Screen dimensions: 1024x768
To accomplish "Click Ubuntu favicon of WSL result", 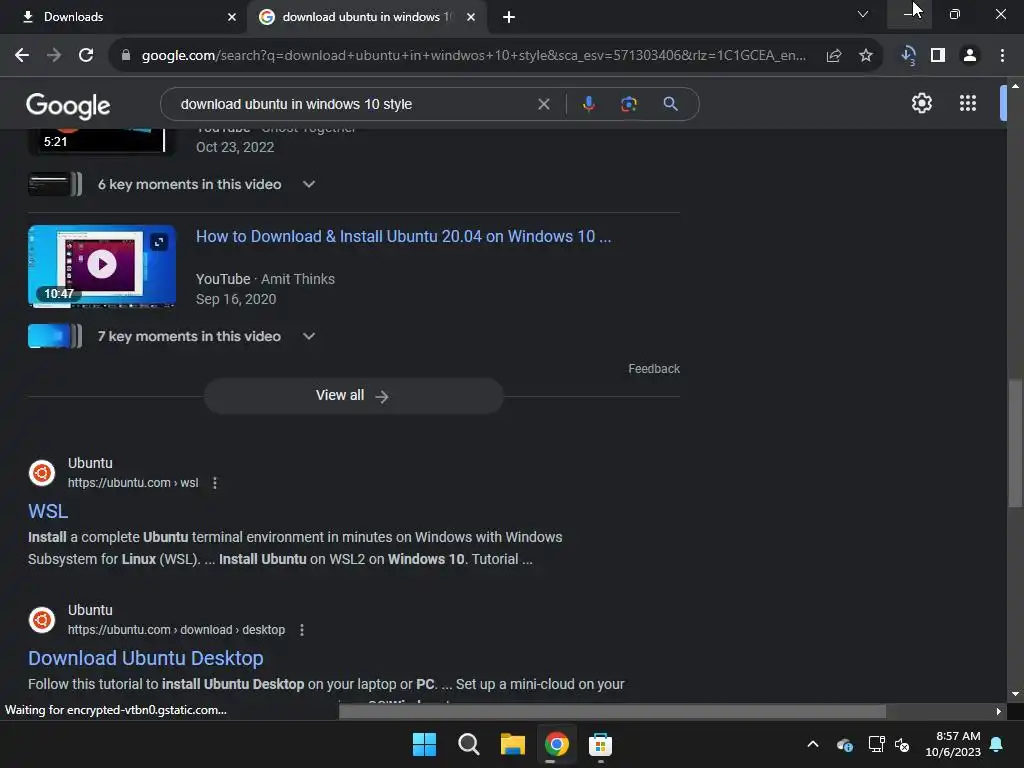I will (x=42, y=473).
